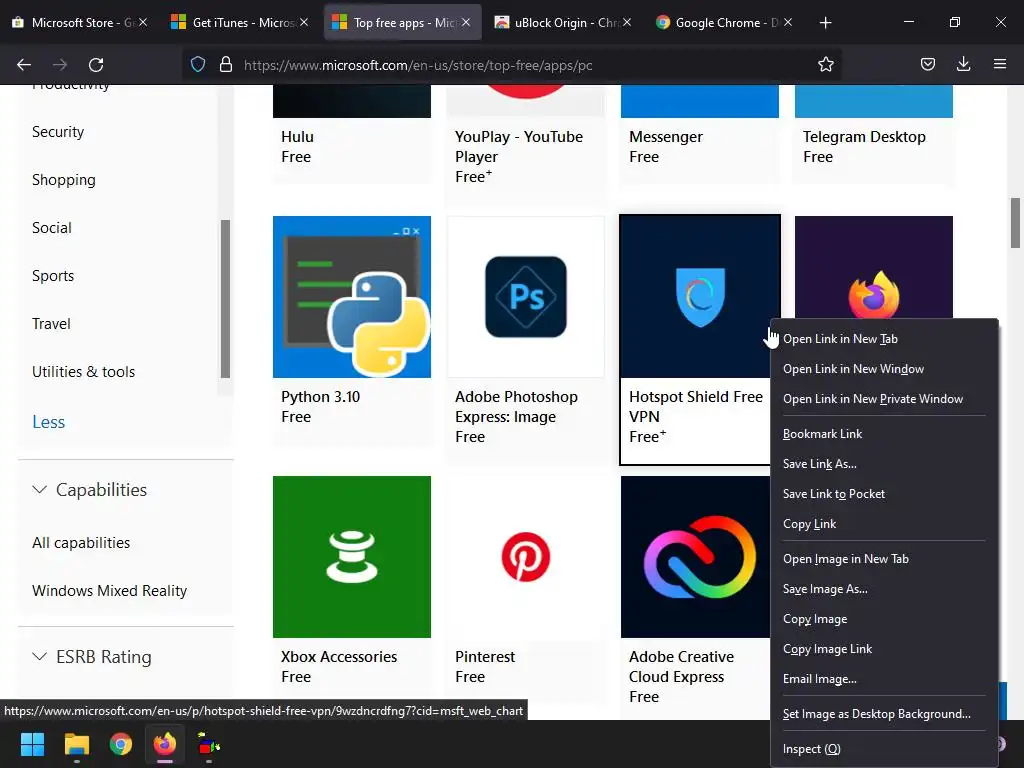Click the Pinterest app icon
This screenshot has width=1024, height=768.
pyautogui.click(x=526, y=557)
